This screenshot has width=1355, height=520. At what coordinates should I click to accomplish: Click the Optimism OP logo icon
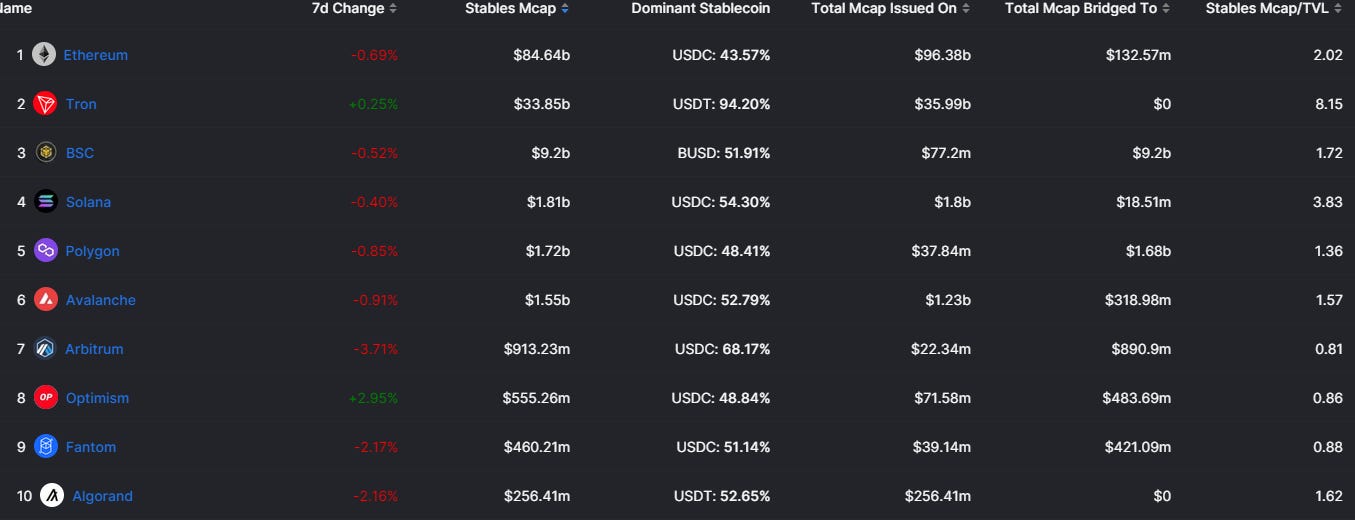tap(46, 398)
